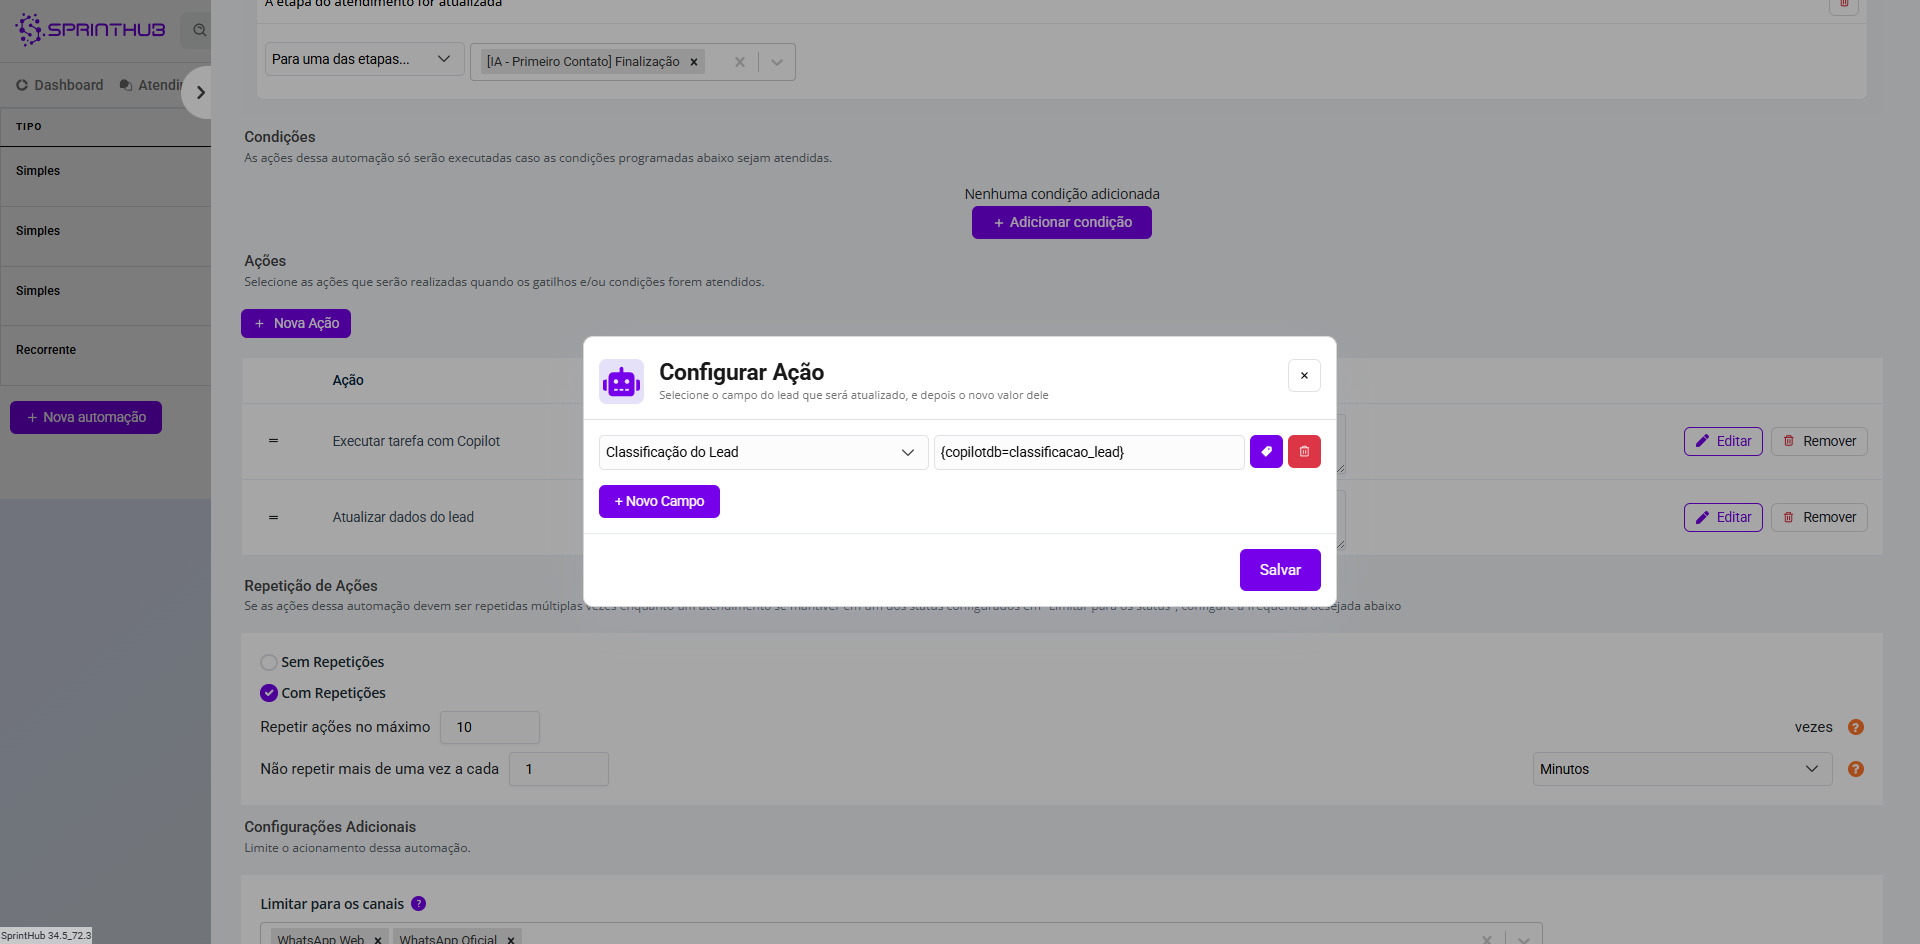This screenshot has height=944, width=1920.
Task: Click the purple tag icon beside value field
Action: (1266, 452)
